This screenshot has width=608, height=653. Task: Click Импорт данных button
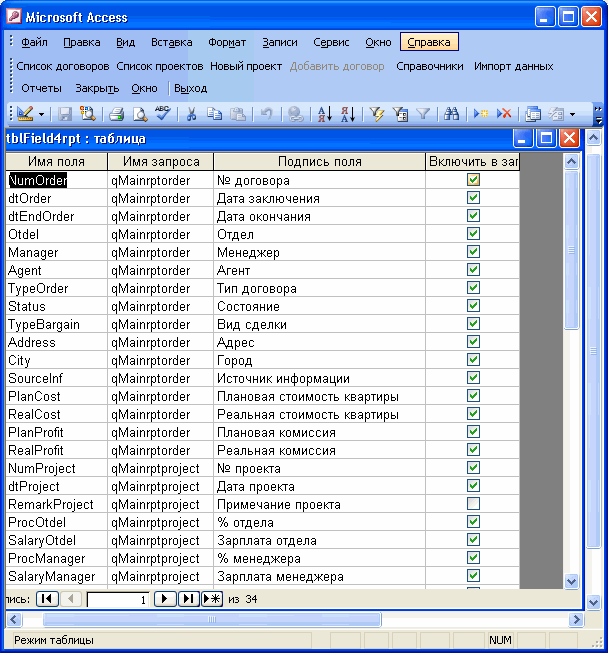(x=513, y=66)
